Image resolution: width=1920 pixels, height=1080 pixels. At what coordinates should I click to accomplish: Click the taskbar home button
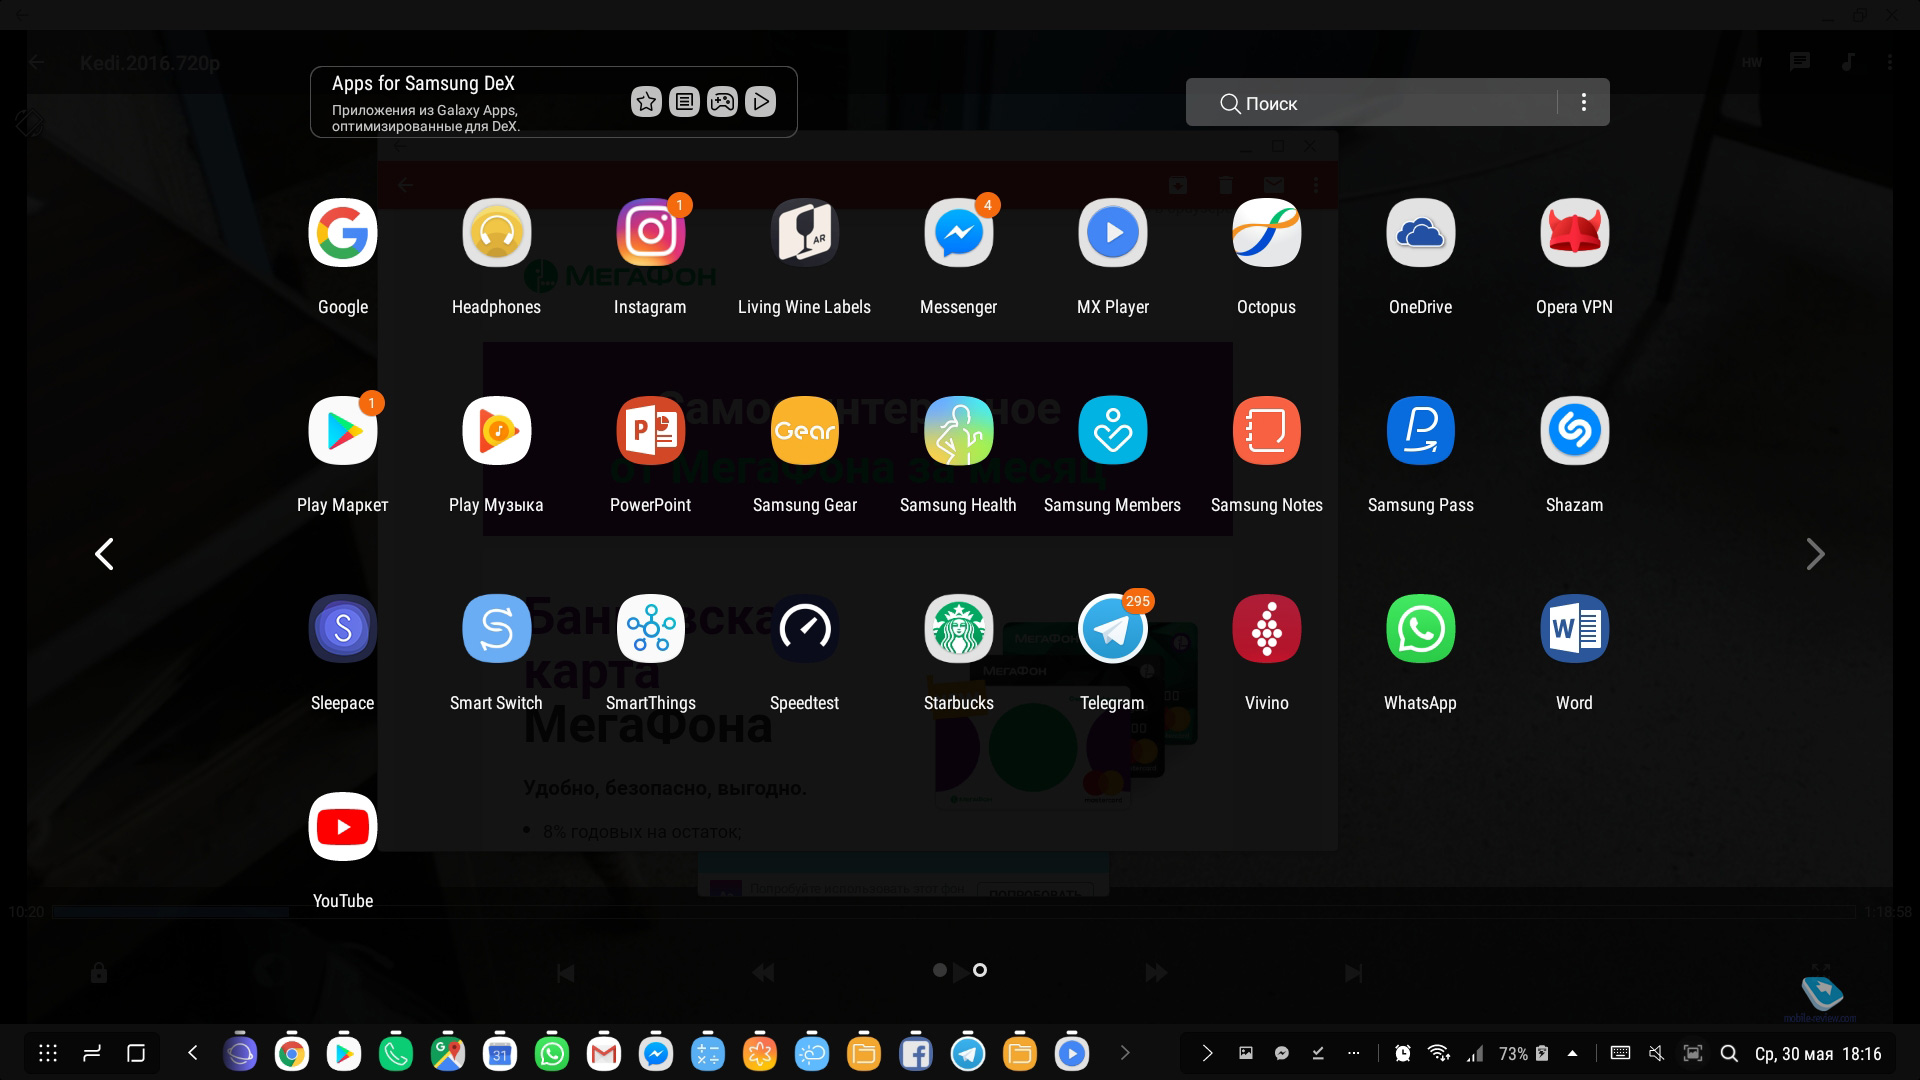136,1053
